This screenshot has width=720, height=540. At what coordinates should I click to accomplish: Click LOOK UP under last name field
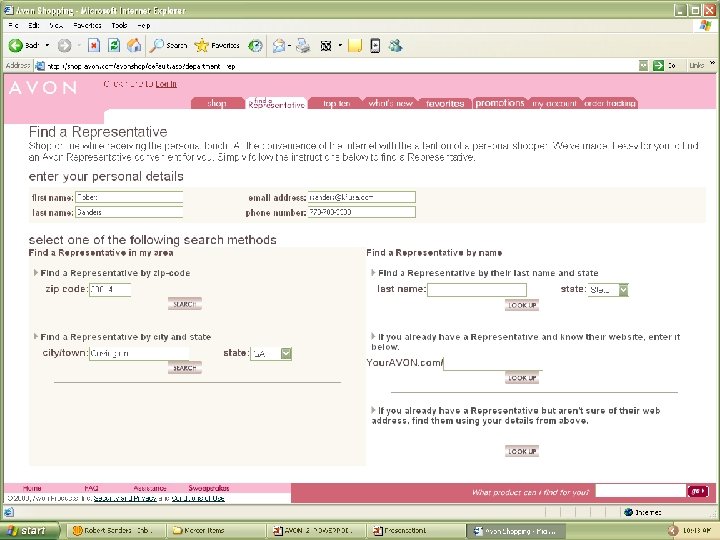click(x=522, y=305)
